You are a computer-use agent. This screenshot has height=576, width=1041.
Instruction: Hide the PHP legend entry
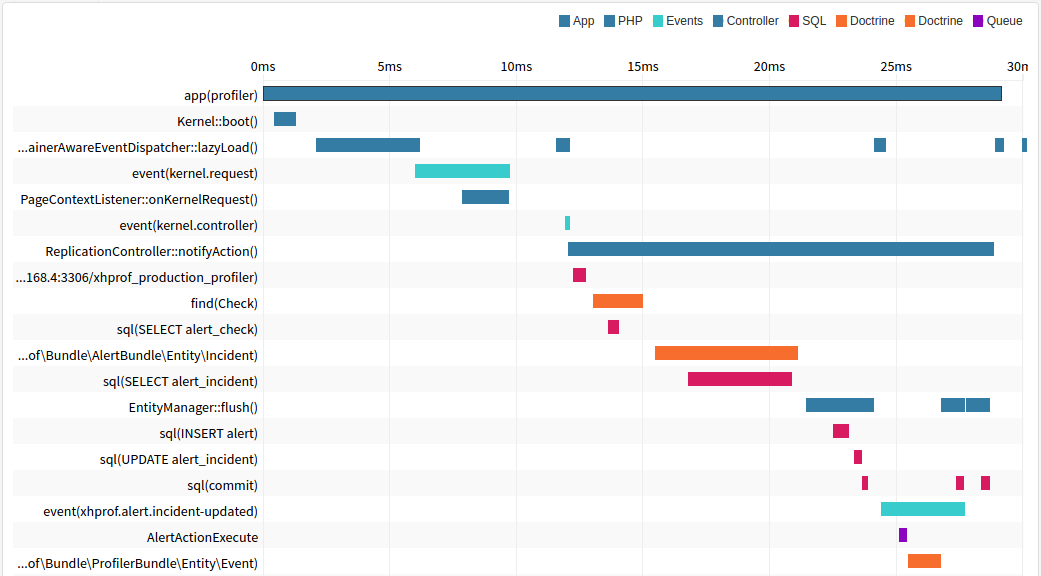623,21
